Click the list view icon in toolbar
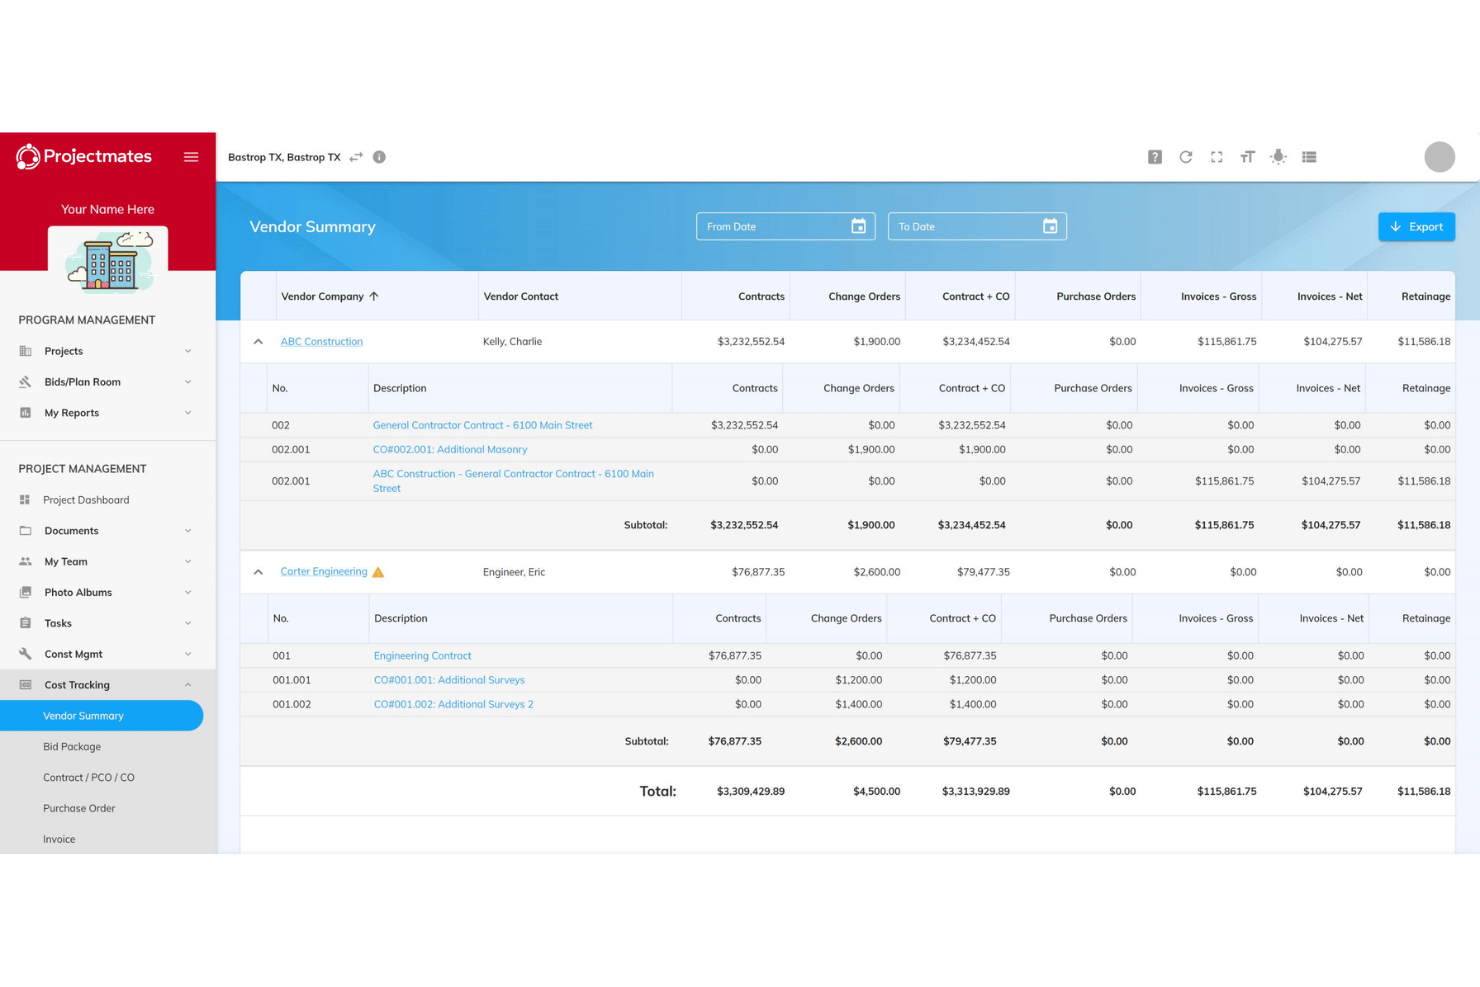Image resolution: width=1480 pixels, height=987 pixels. click(x=1309, y=157)
